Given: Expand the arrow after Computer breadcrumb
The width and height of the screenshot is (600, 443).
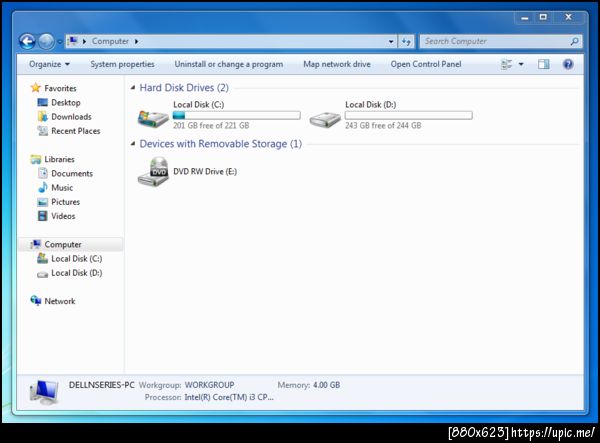Looking at the screenshot, I should tap(137, 41).
